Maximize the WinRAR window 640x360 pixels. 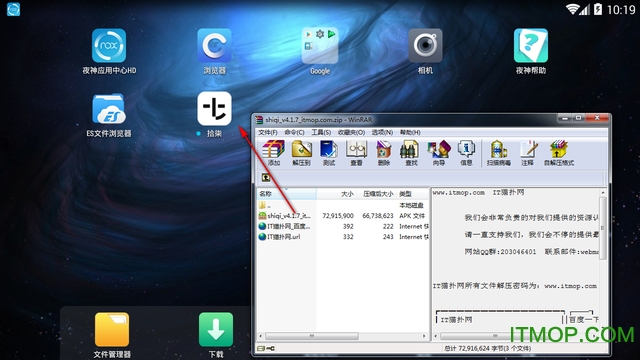pos(578,118)
